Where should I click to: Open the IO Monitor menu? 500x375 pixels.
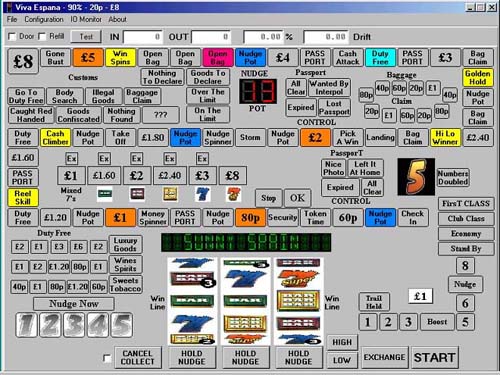pos(86,19)
